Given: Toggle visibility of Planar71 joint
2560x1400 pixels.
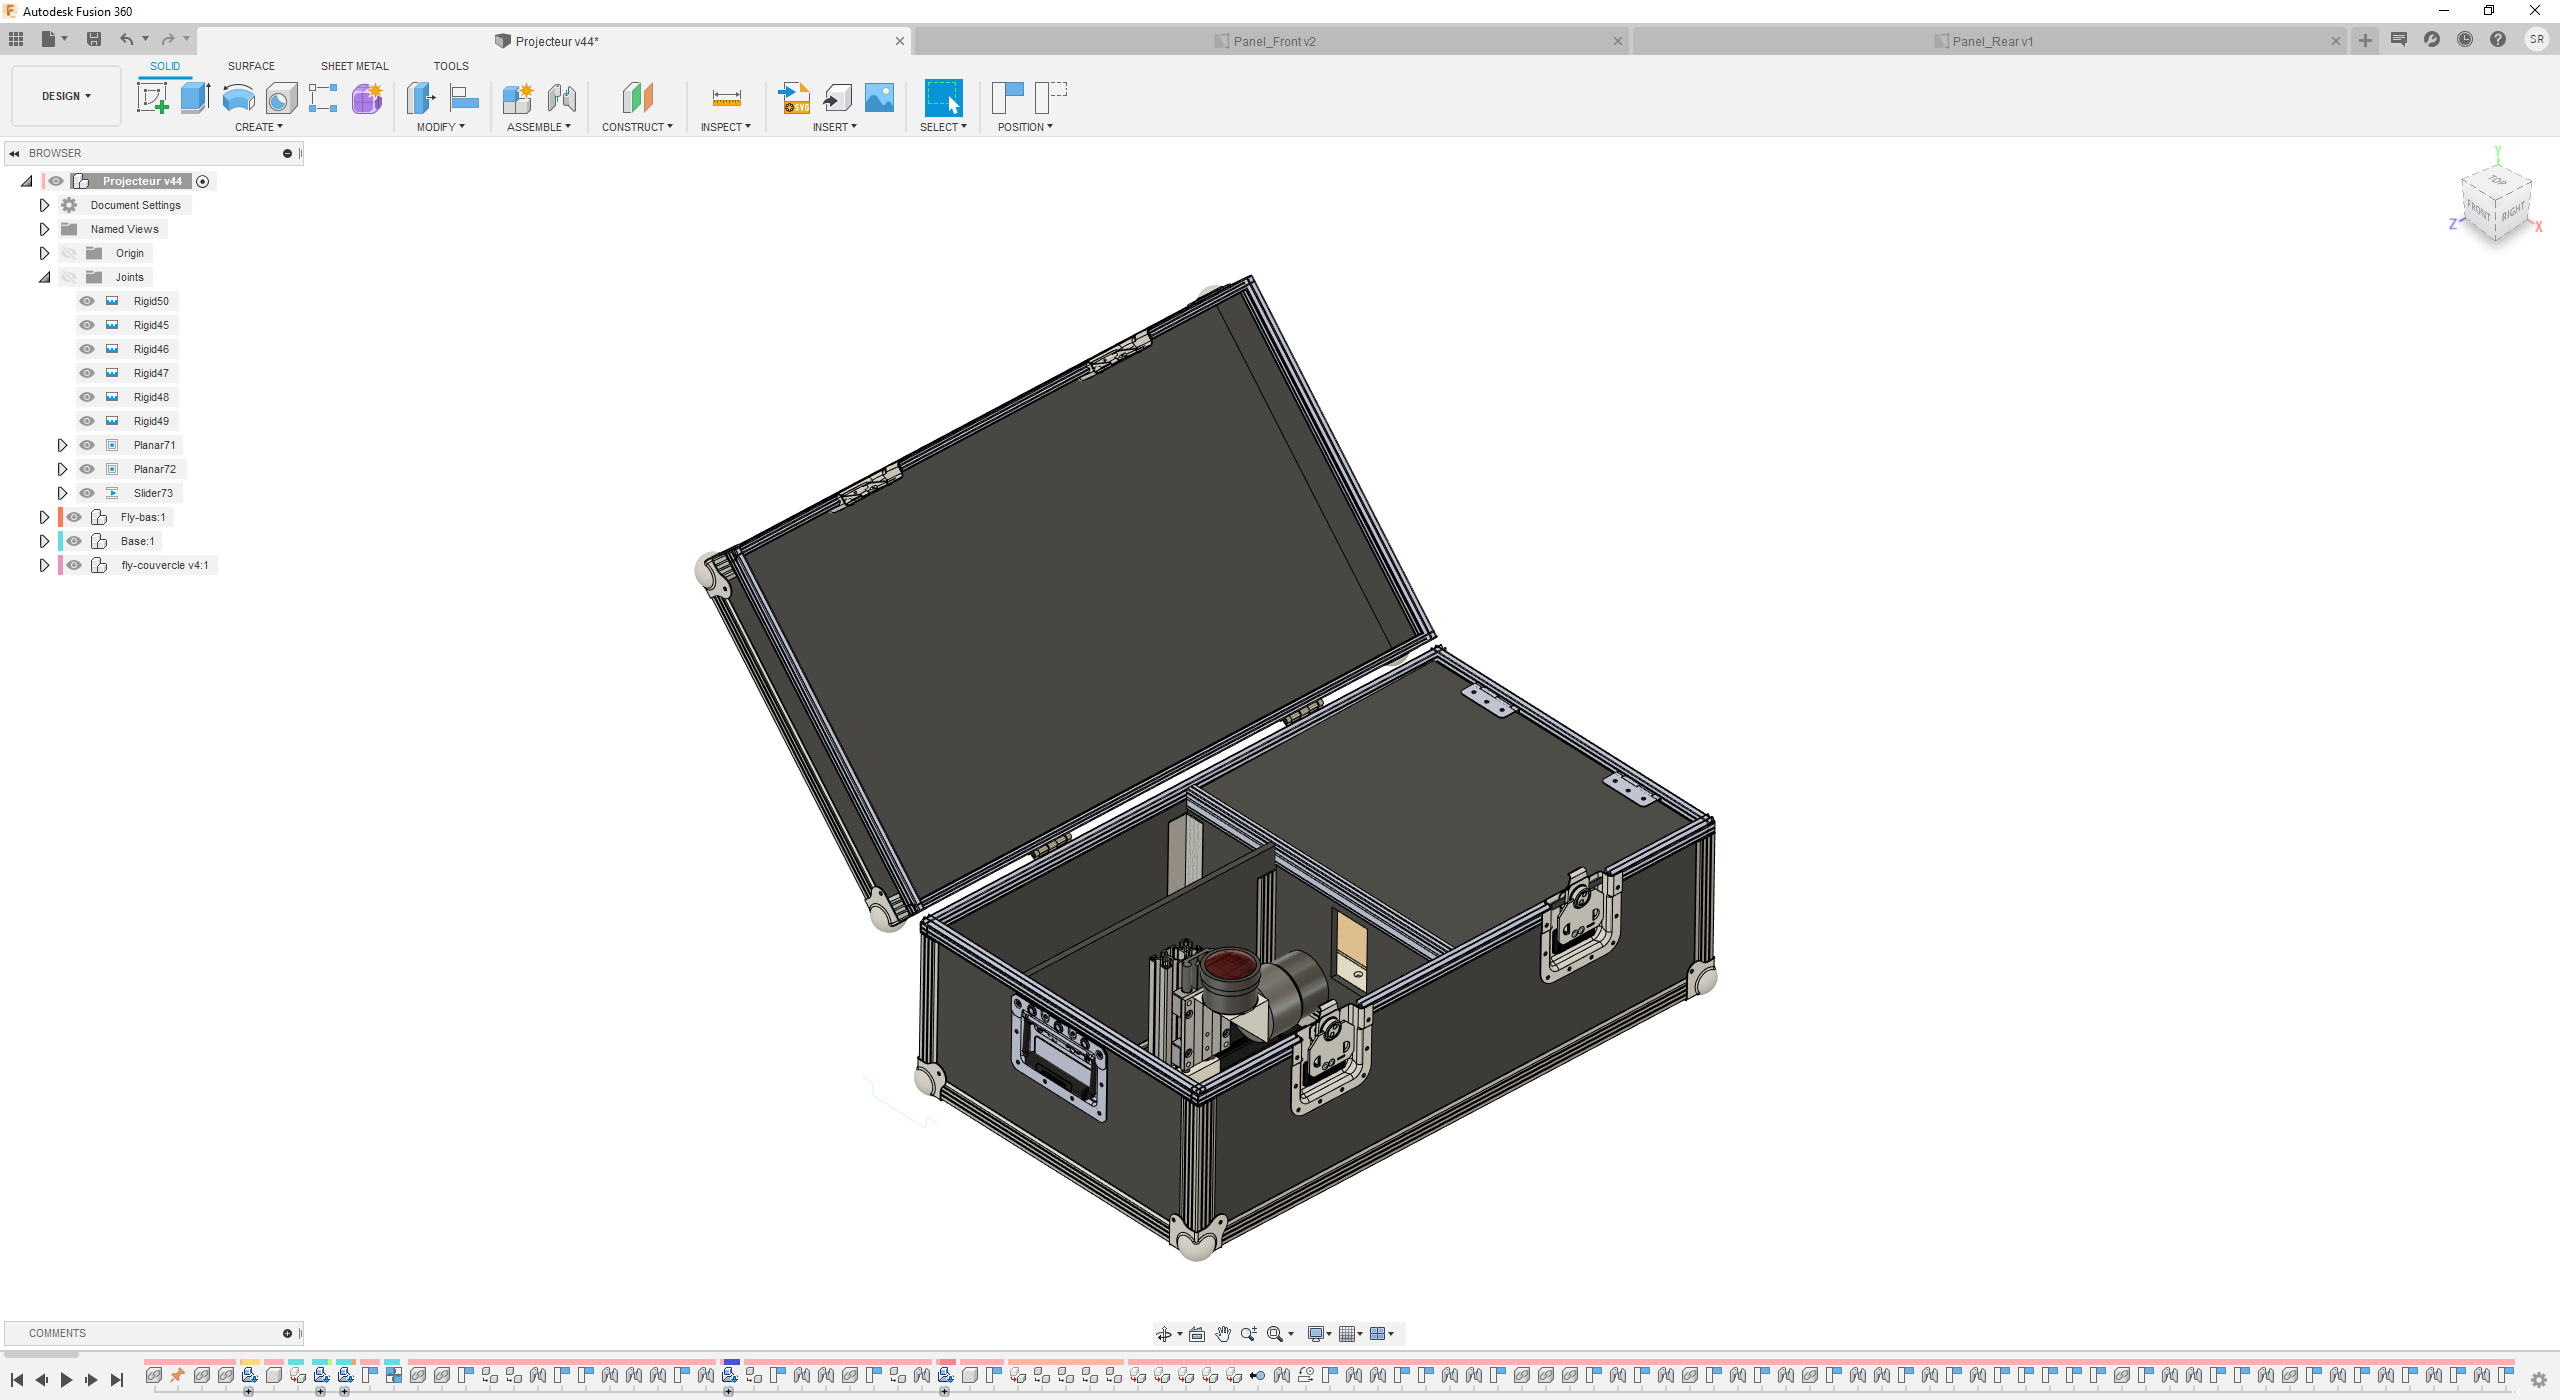Looking at the screenshot, I should (87, 445).
